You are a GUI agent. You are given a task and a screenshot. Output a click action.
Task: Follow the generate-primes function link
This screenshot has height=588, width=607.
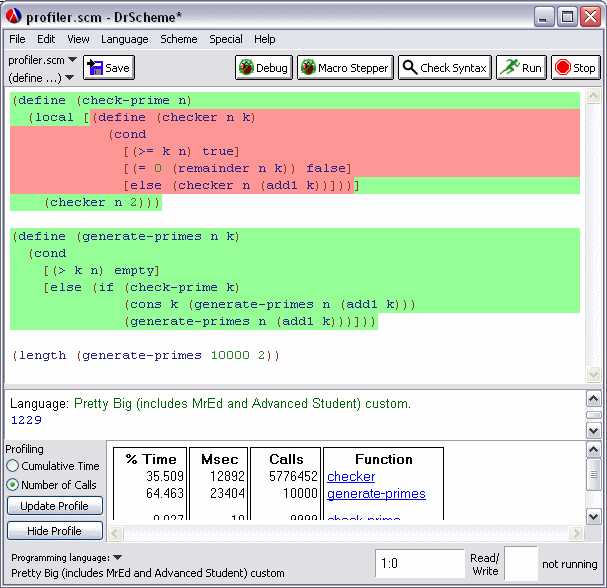point(376,494)
